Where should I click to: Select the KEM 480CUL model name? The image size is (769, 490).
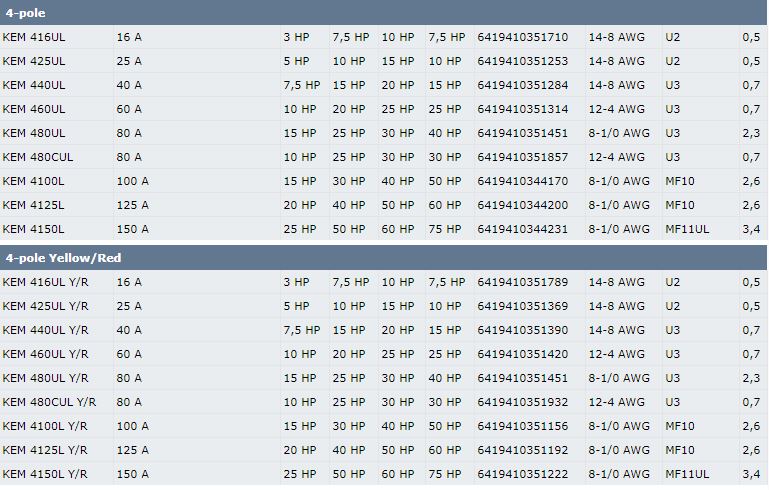[38, 157]
